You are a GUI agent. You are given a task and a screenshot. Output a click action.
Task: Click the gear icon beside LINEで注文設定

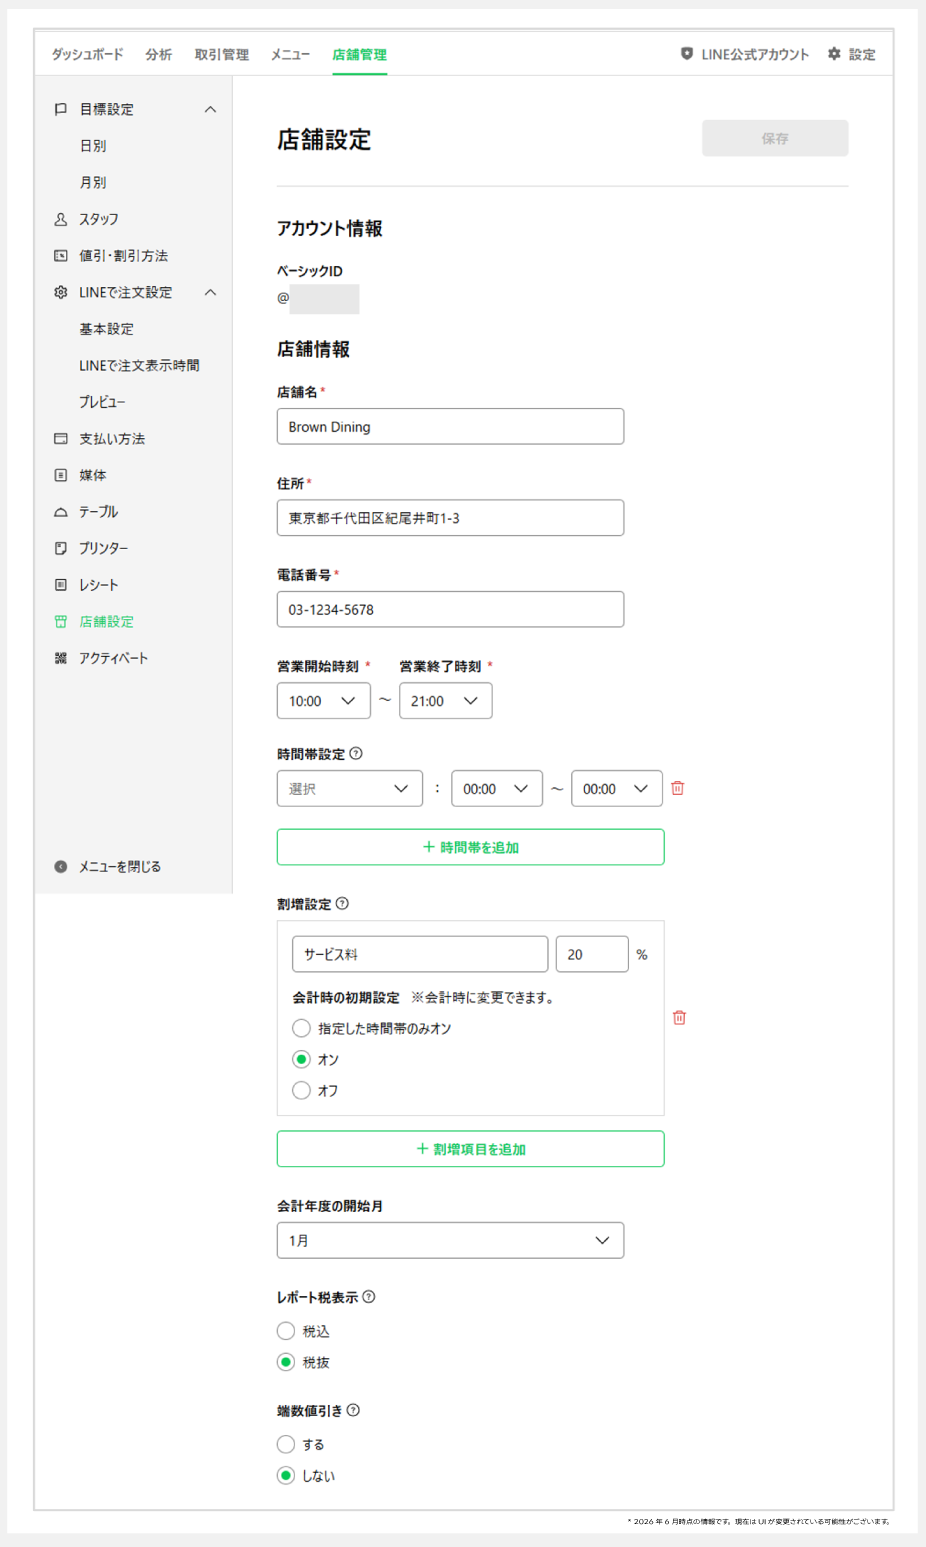(61, 292)
